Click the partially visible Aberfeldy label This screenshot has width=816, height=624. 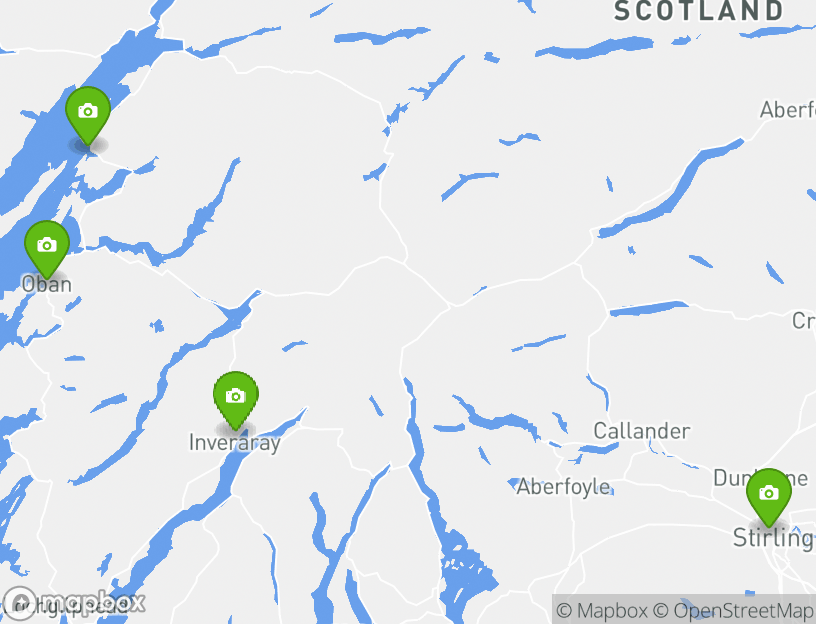tap(787, 110)
